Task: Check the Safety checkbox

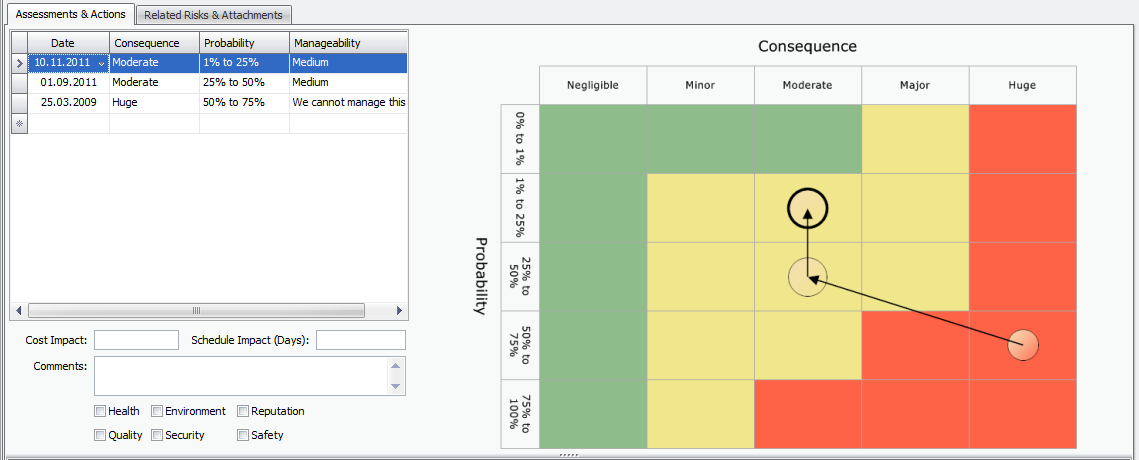Action: tap(243, 435)
